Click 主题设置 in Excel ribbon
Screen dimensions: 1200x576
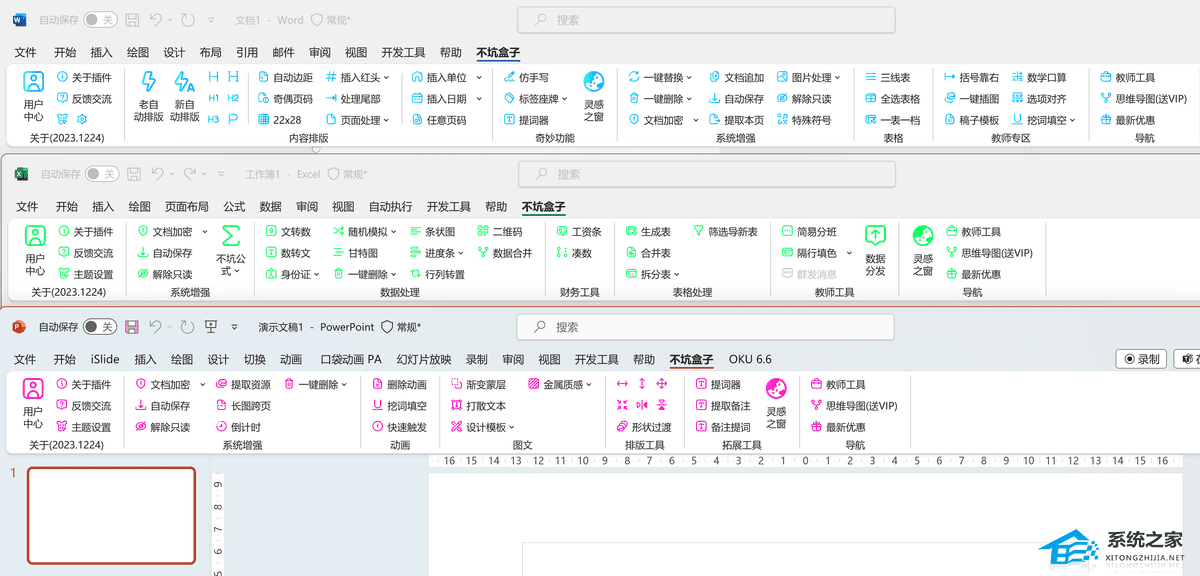point(84,274)
